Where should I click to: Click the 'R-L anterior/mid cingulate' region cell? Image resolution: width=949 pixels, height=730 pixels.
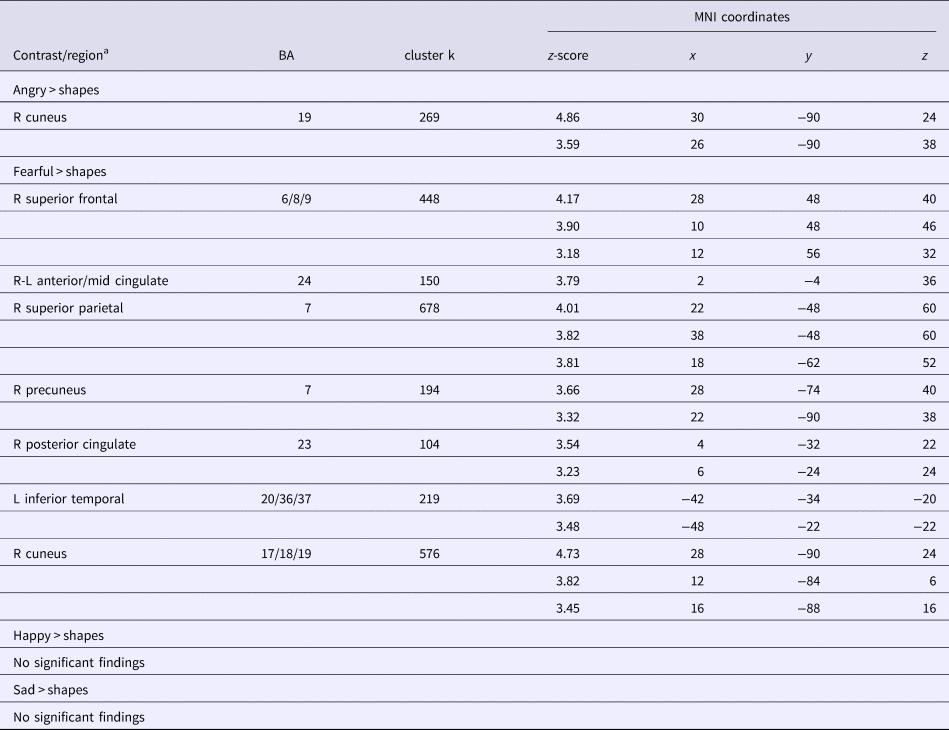91,281
